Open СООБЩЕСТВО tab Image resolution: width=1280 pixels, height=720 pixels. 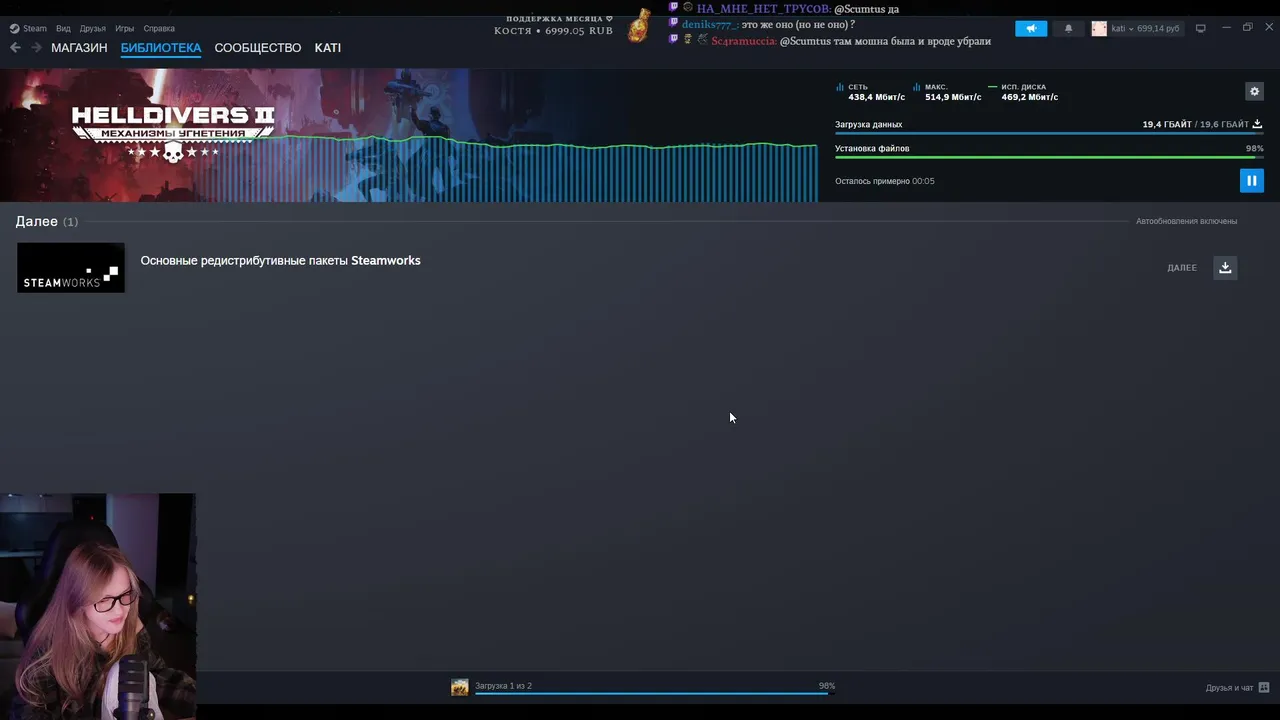coord(258,48)
